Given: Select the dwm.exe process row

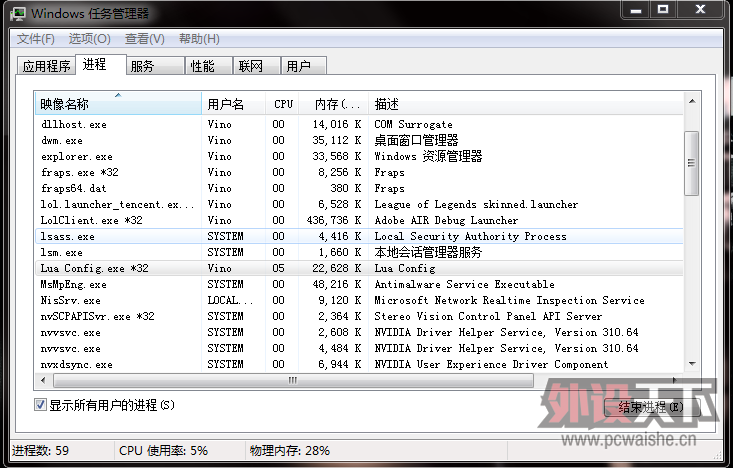Looking at the screenshot, I should coord(359,140).
